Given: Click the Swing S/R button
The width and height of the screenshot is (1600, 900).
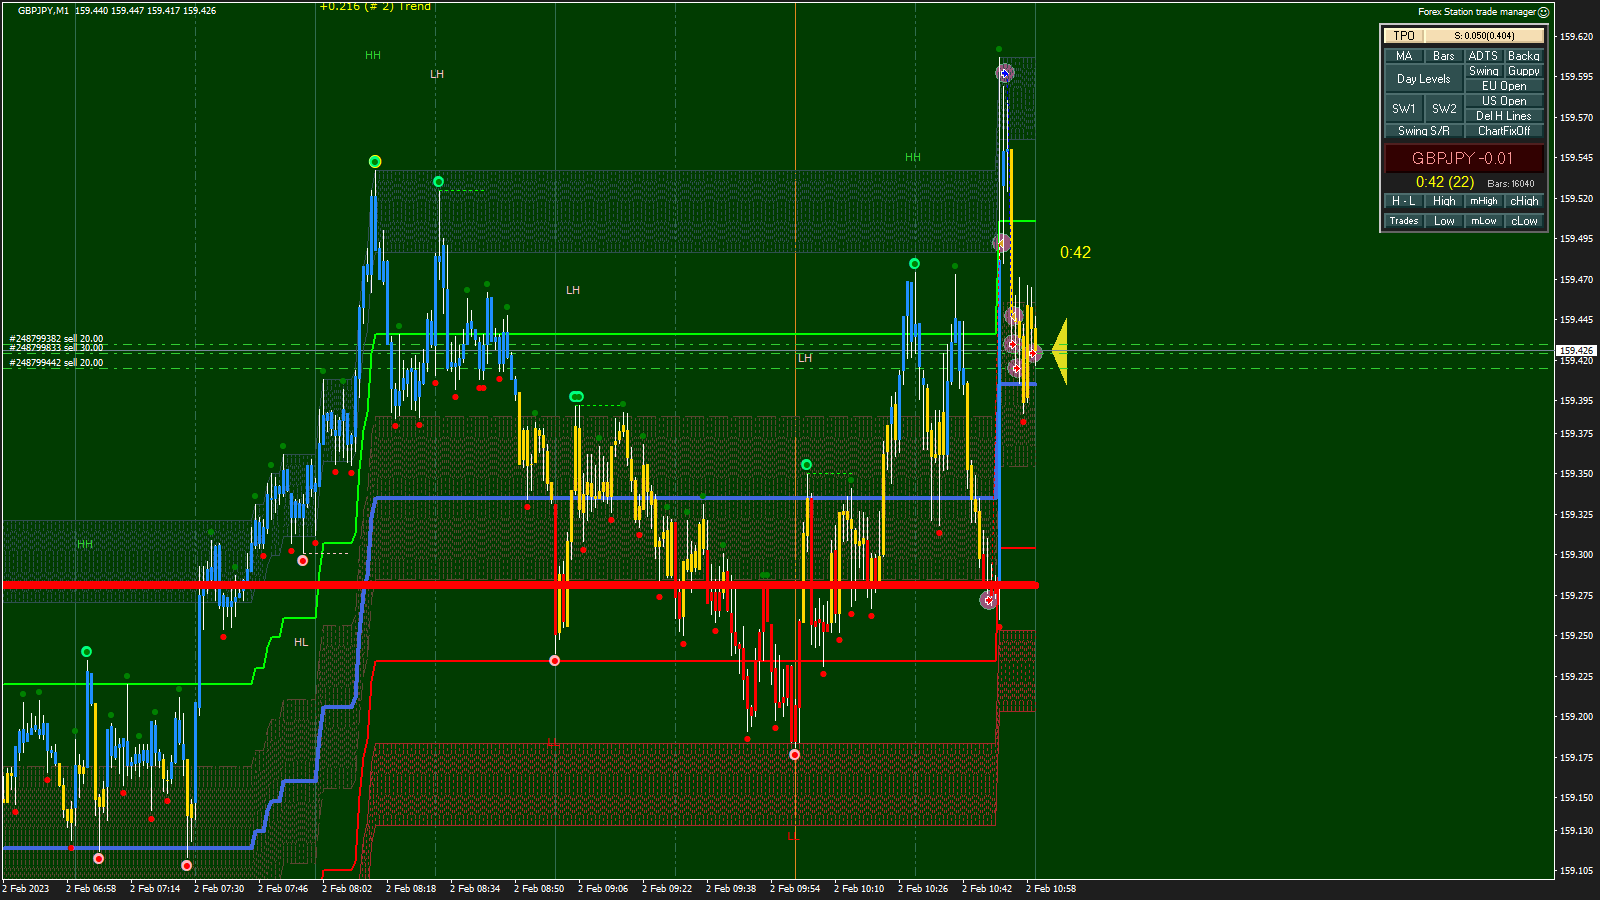Looking at the screenshot, I should (x=1424, y=131).
